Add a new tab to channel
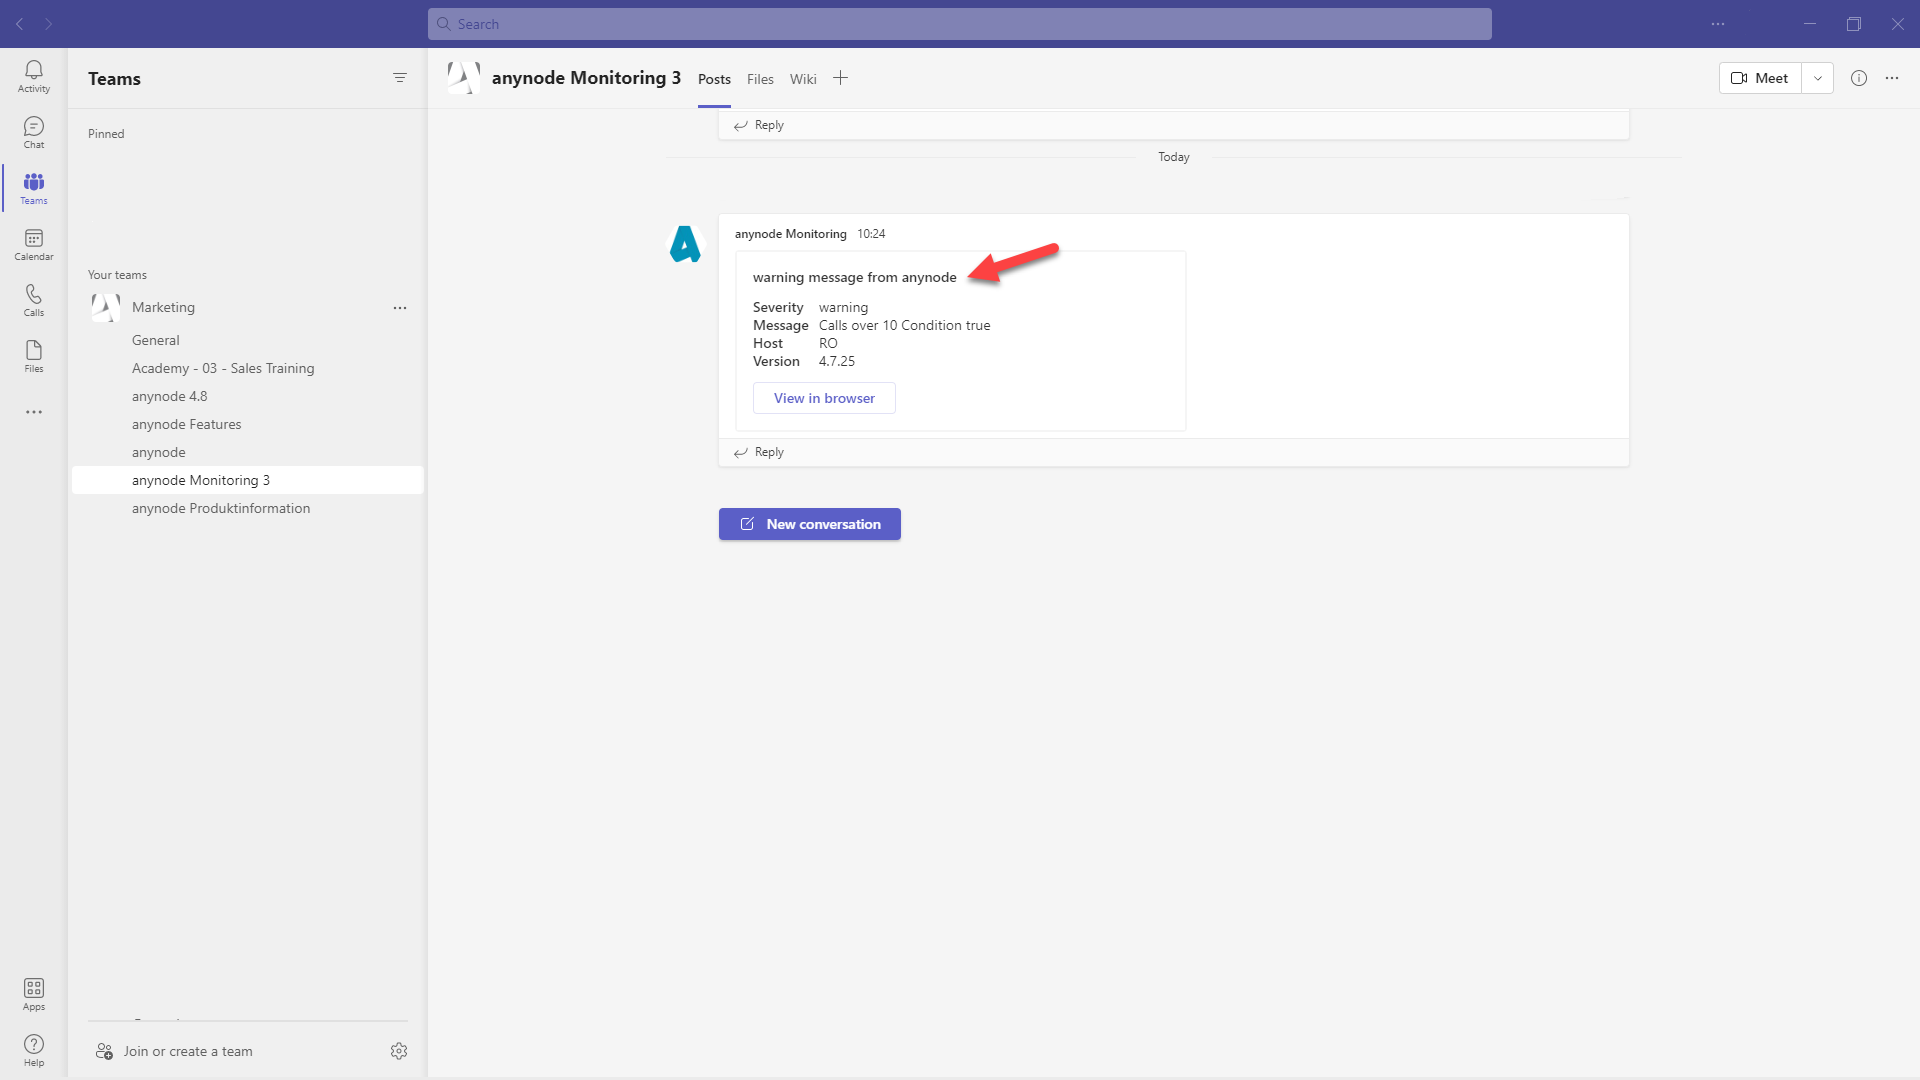1920x1080 pixels. [x=841, y=78]
